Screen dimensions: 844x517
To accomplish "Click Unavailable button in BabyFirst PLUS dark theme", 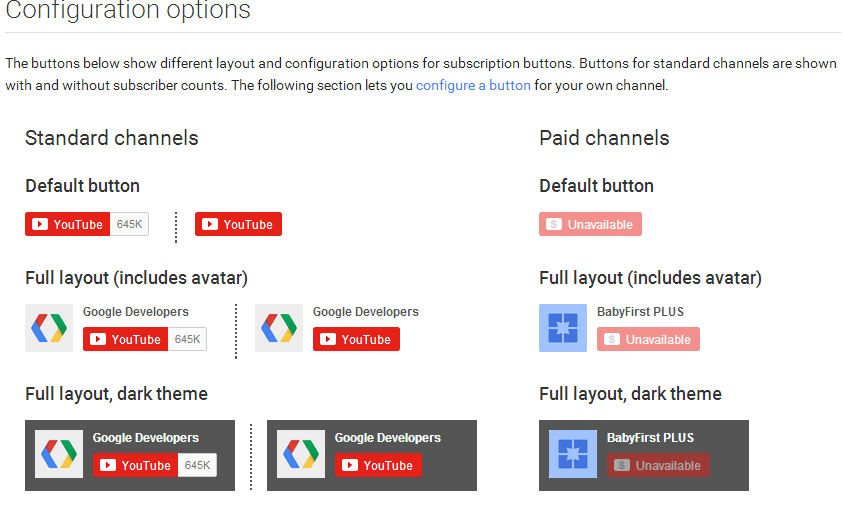I will coord(658,465).
